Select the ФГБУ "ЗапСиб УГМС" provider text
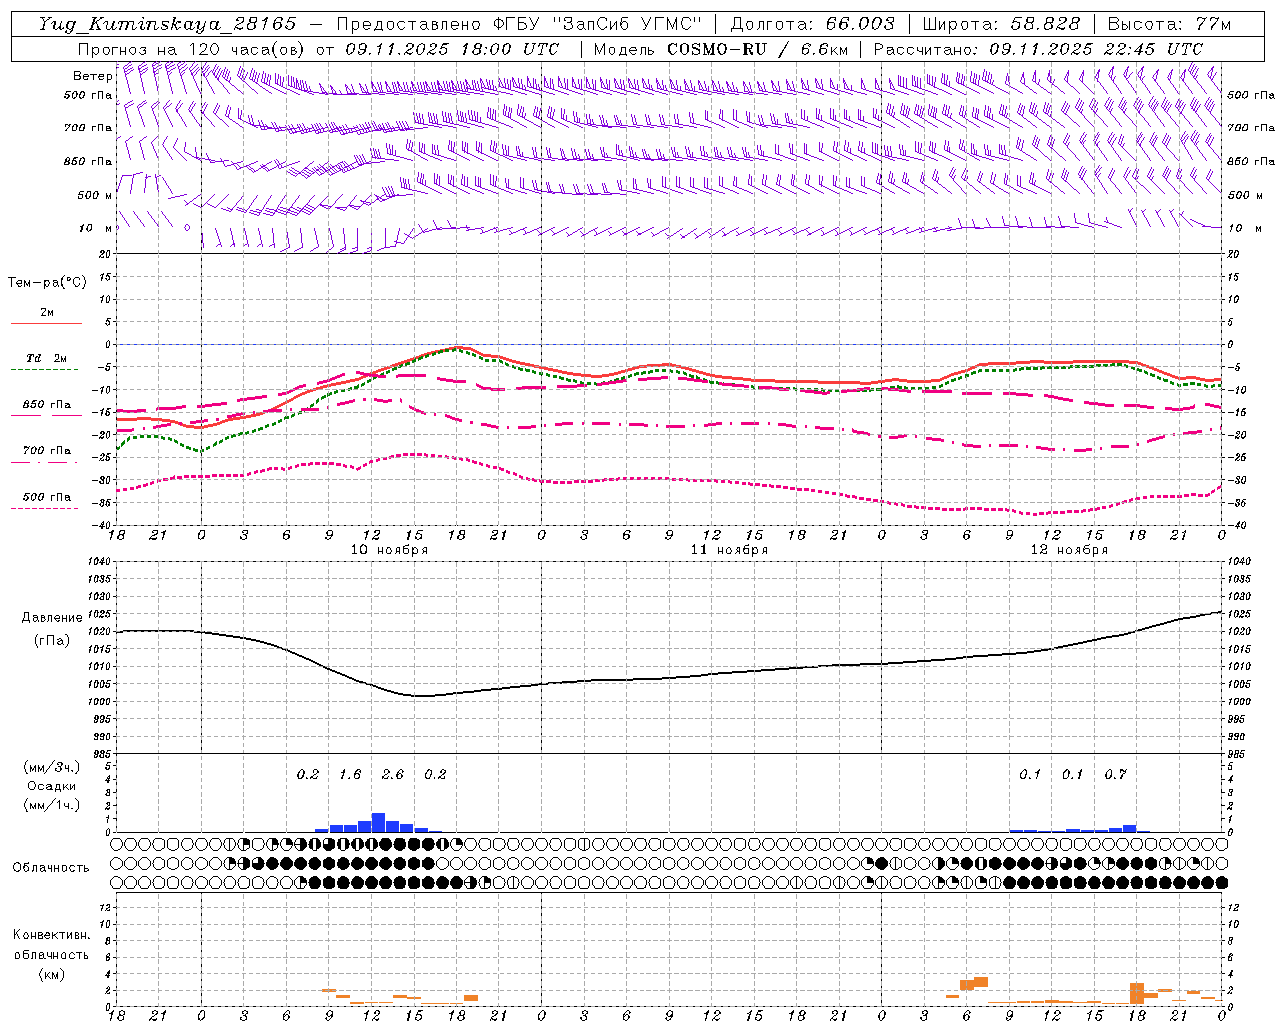1280x1024 pixels. click(598, 24)
